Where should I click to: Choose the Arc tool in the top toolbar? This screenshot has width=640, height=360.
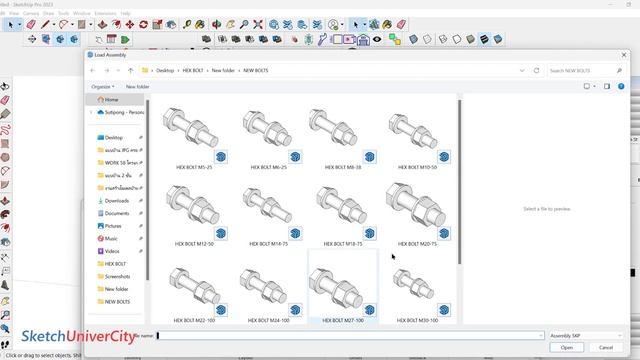point(63,24)
